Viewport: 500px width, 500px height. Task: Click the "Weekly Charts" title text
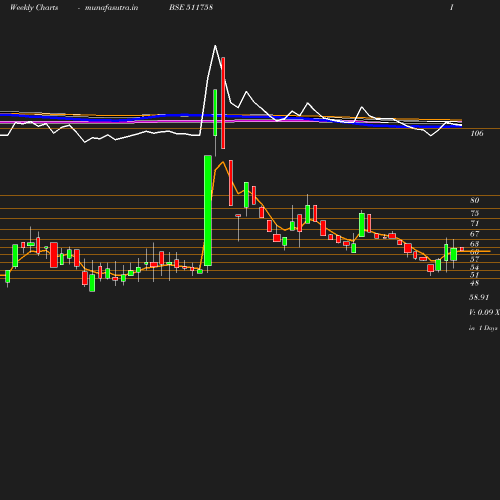tap(34, 7)
